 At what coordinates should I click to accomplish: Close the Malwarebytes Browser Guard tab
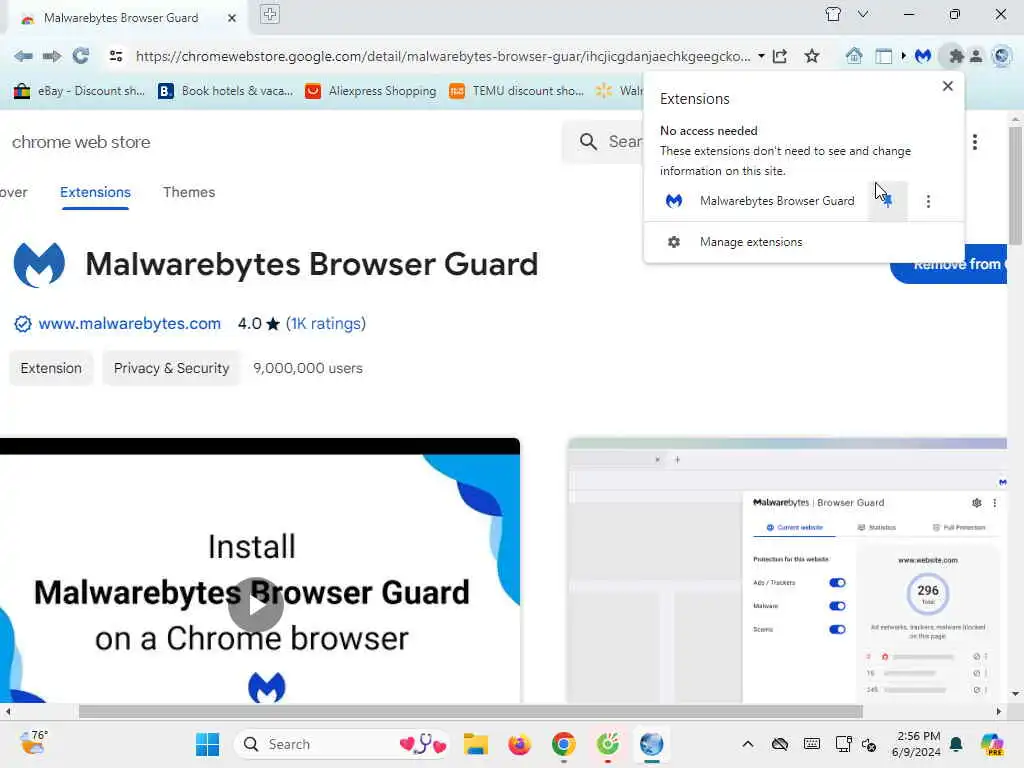[x=232, y=18]
